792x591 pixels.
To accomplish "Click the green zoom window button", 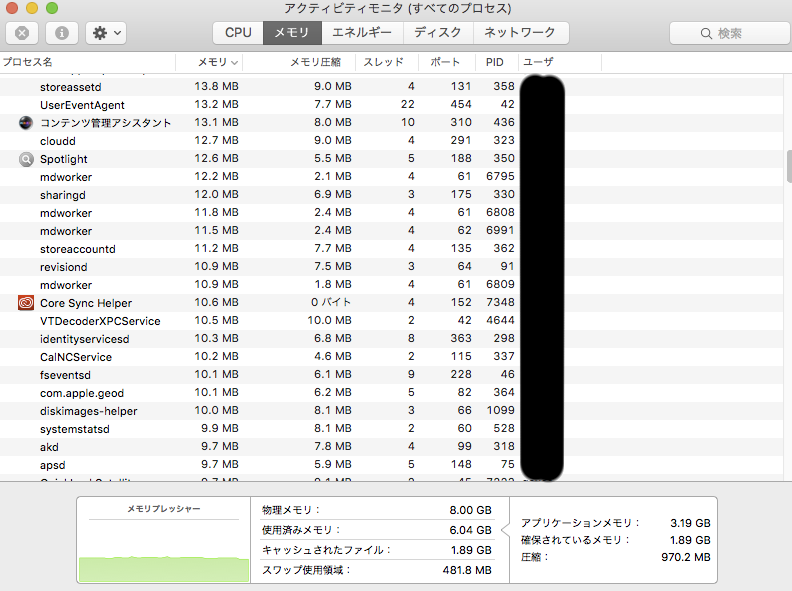I will (52, 8).
